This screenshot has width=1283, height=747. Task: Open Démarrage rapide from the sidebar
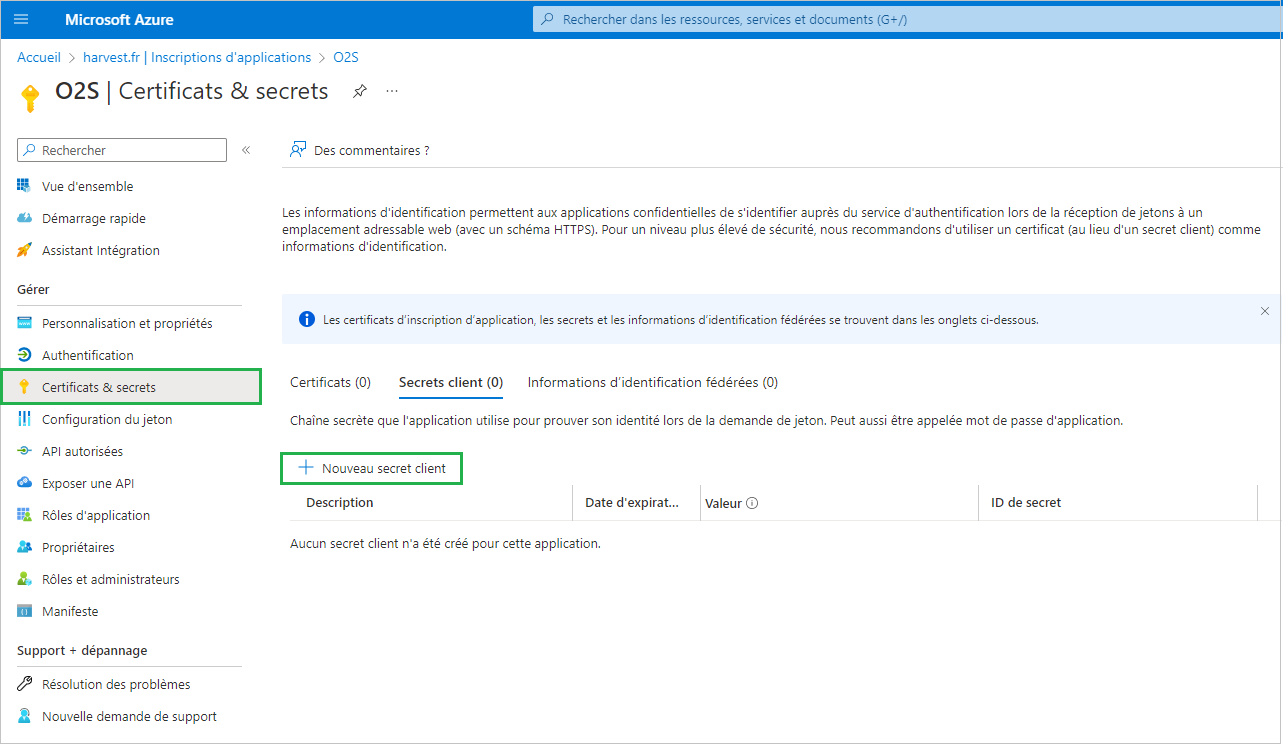93,218
